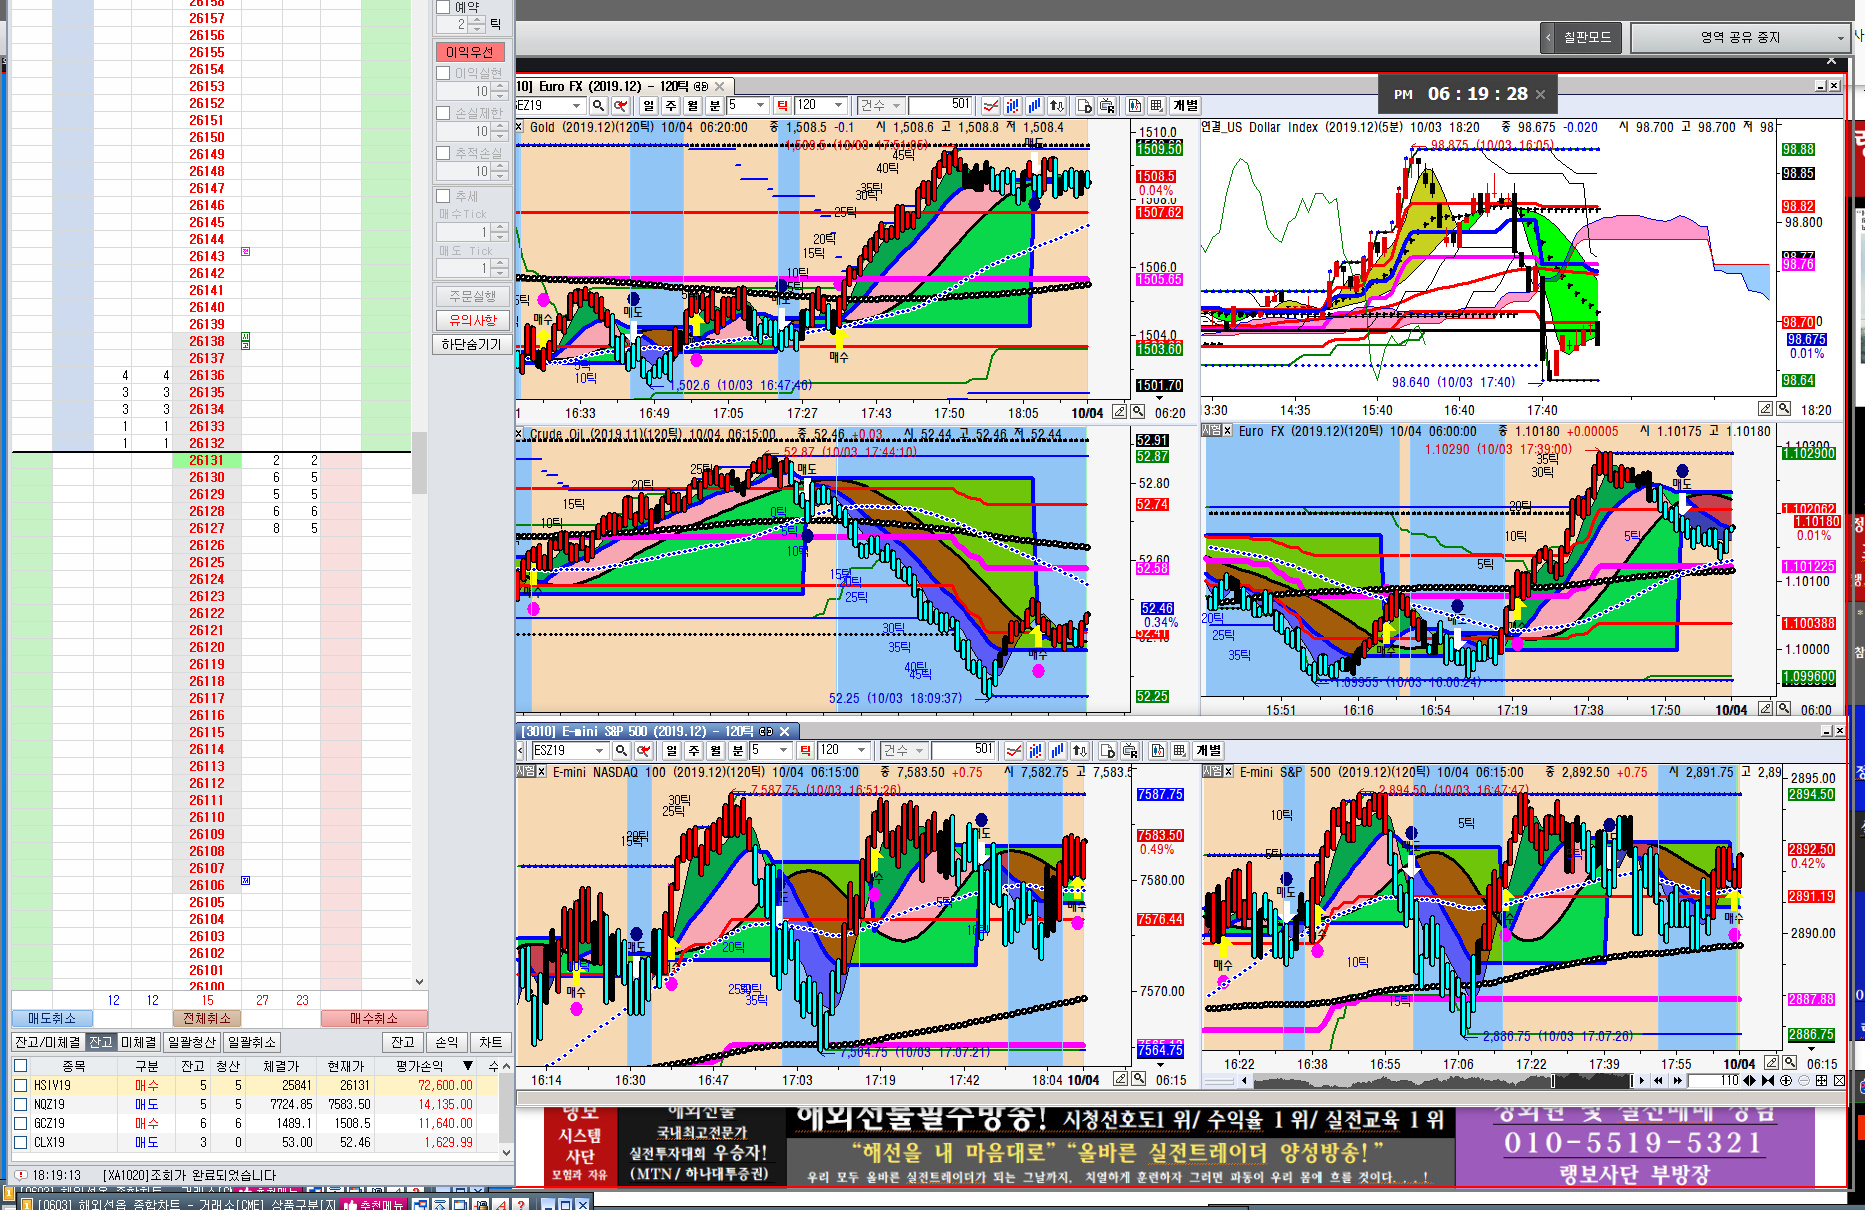Check the HSIV19 position row checkbox
This screenshot has height=1210, width=1865.
(x=20, y=1085)
